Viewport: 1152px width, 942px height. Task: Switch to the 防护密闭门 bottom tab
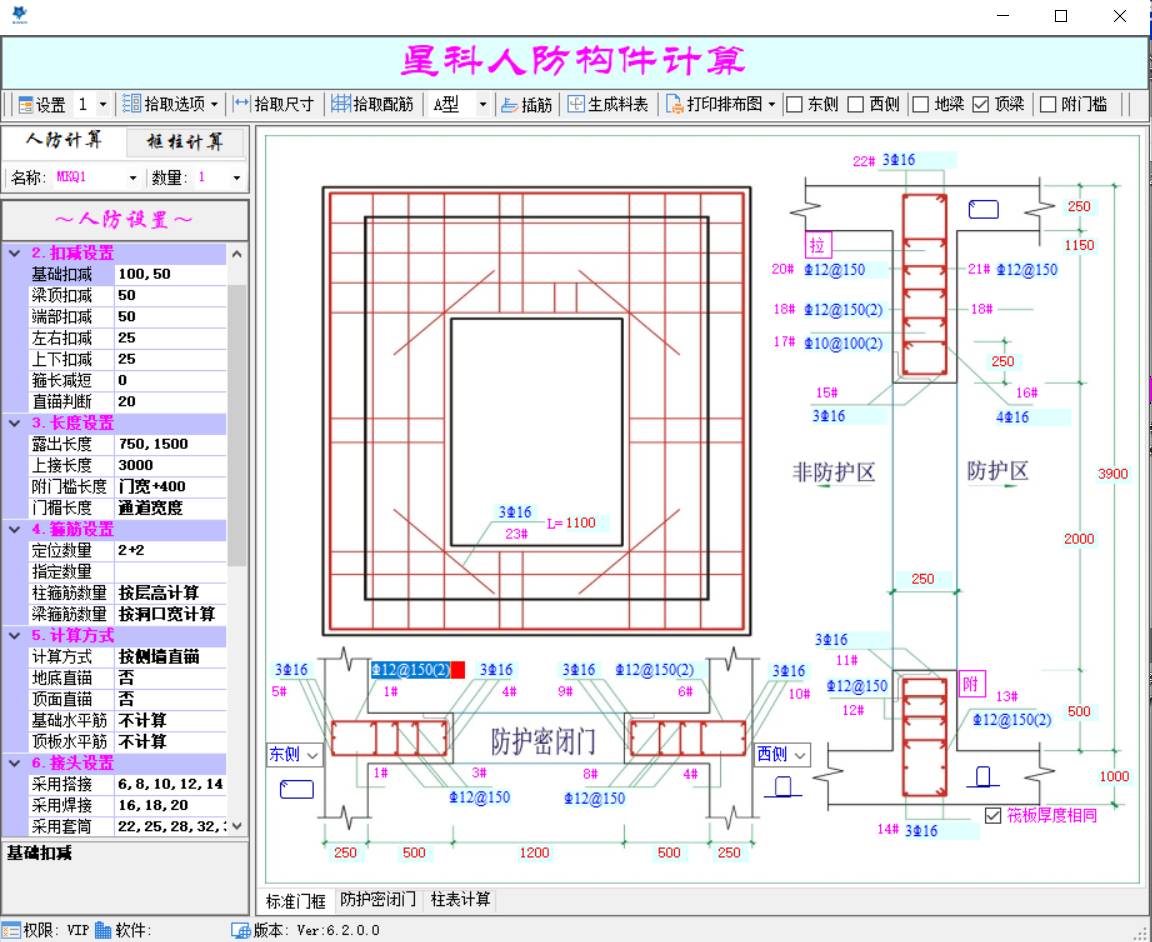(378, 899)
